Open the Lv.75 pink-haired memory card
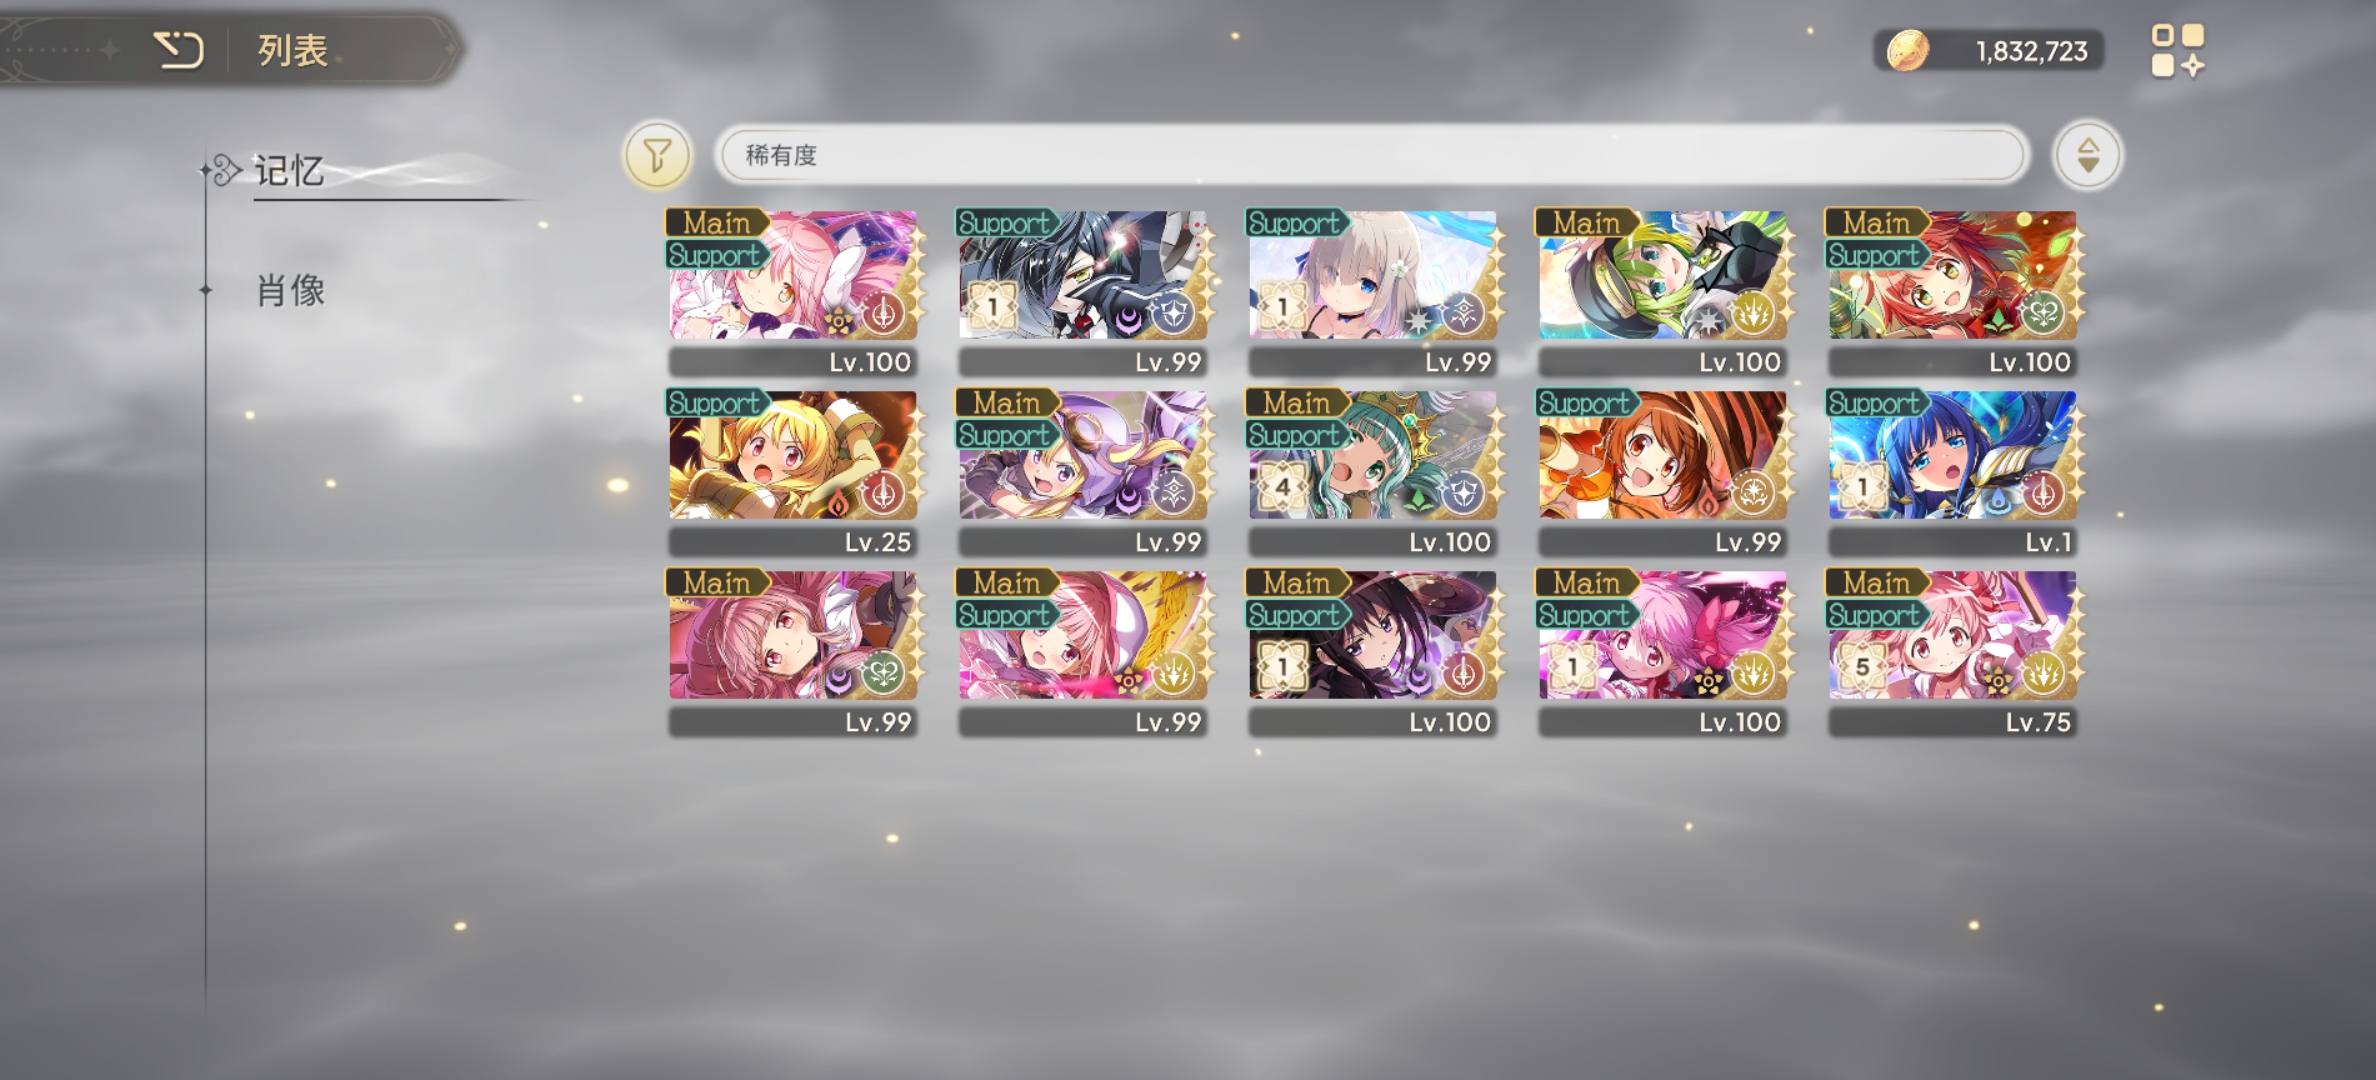 1953,651
